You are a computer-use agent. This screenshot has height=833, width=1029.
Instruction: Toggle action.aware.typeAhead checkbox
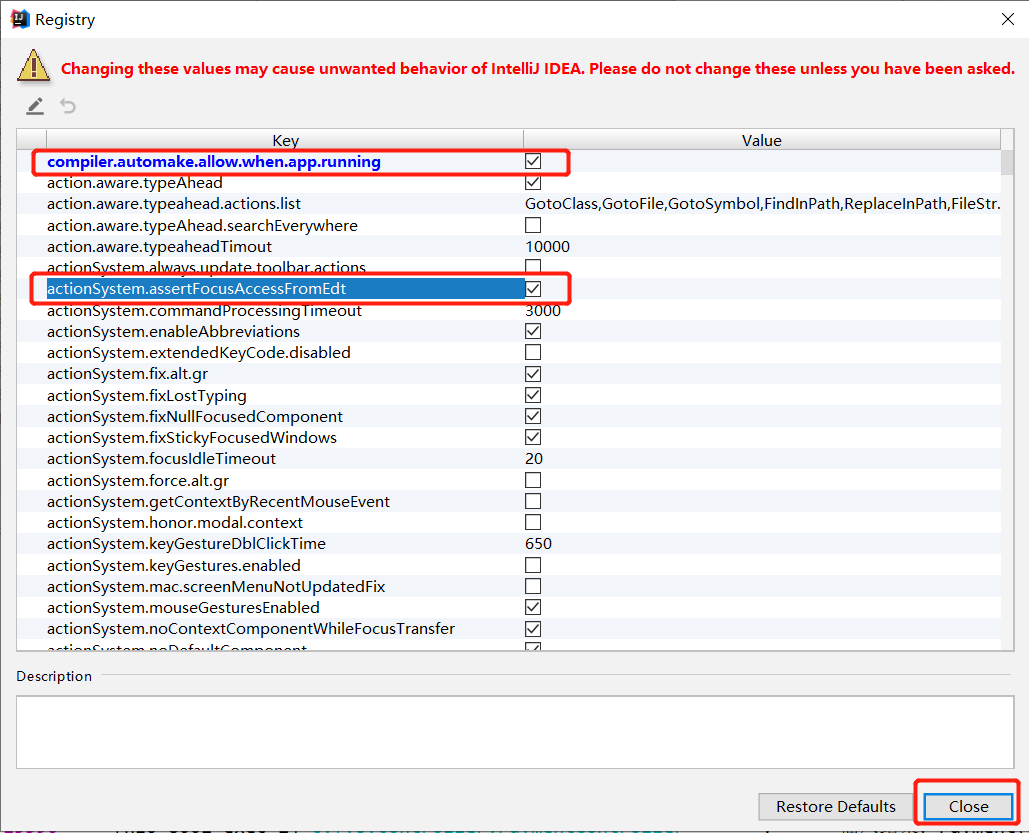[x=533, y=182]
